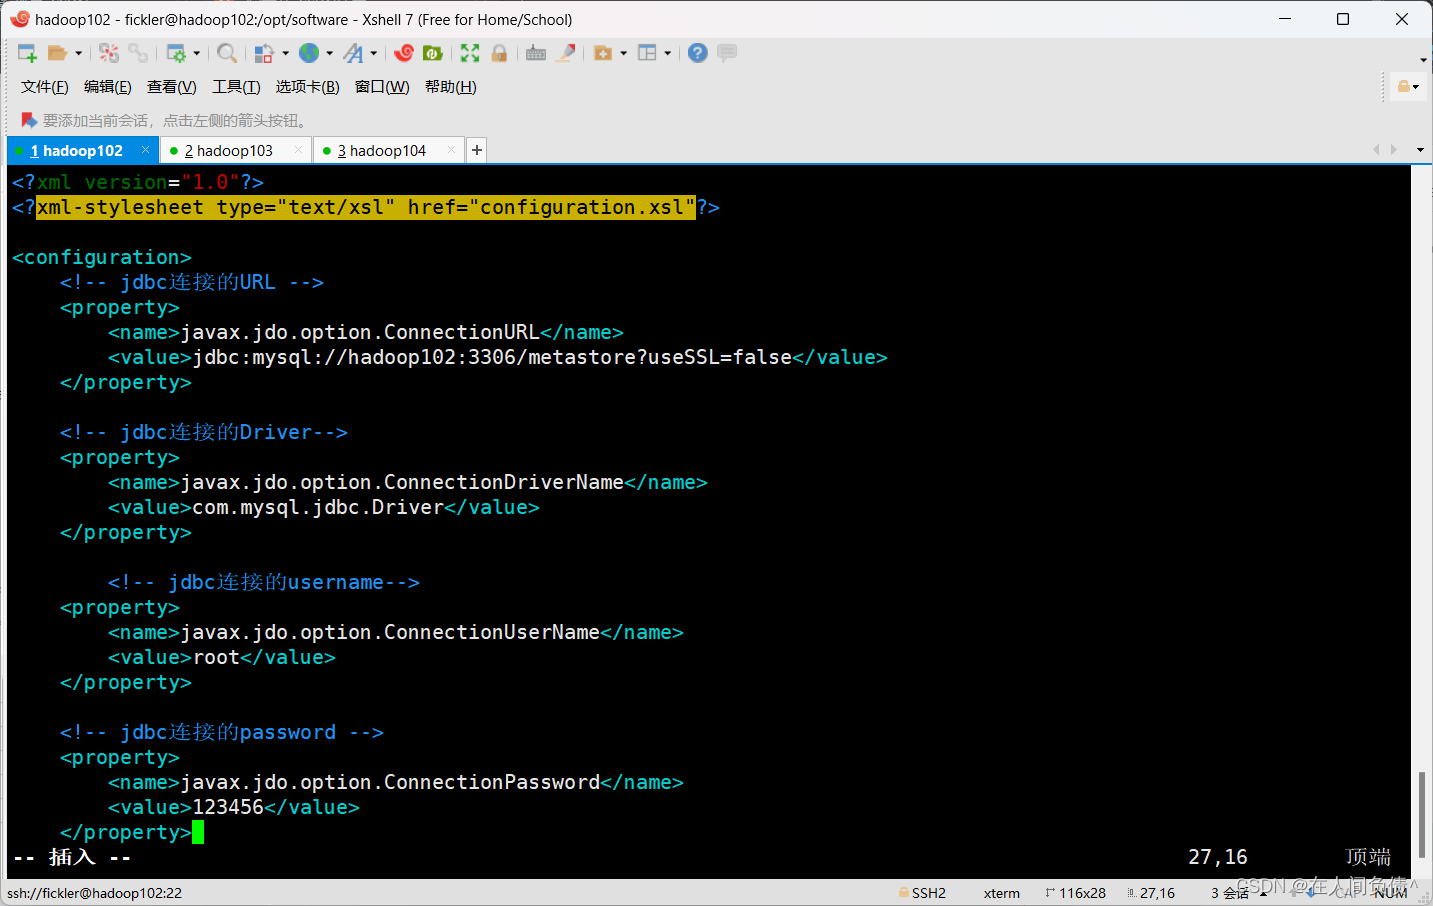Open the 查看(V) menu
The image size is (1433, 906).
pos(172,87)
